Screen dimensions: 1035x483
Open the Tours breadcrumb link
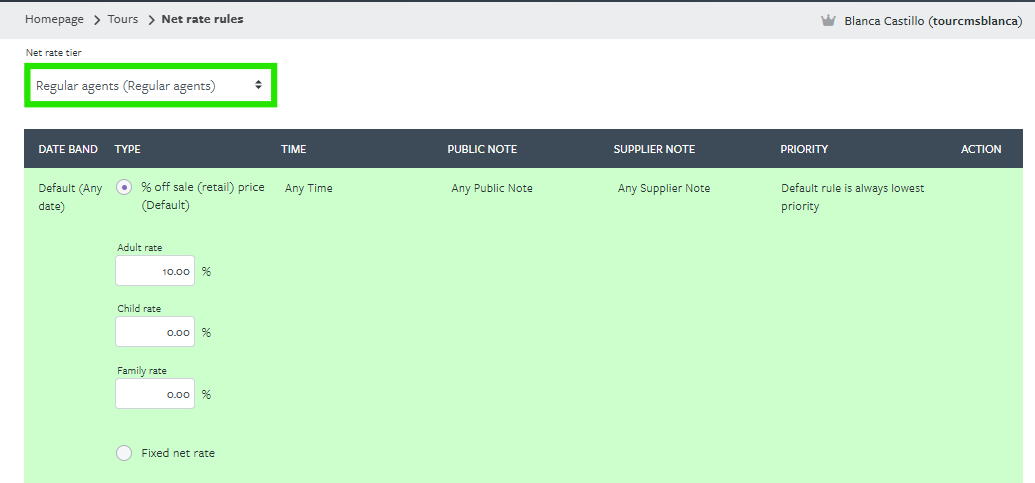tap(123, 19)
